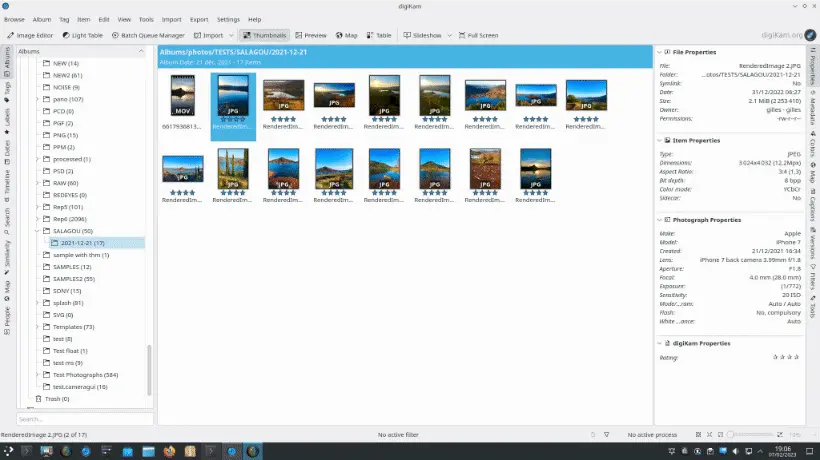The width and height of the screenshot is (820, 460).
Task: Enter Full Screen mode
Action: pyautogui.click(x=476, y=35)
